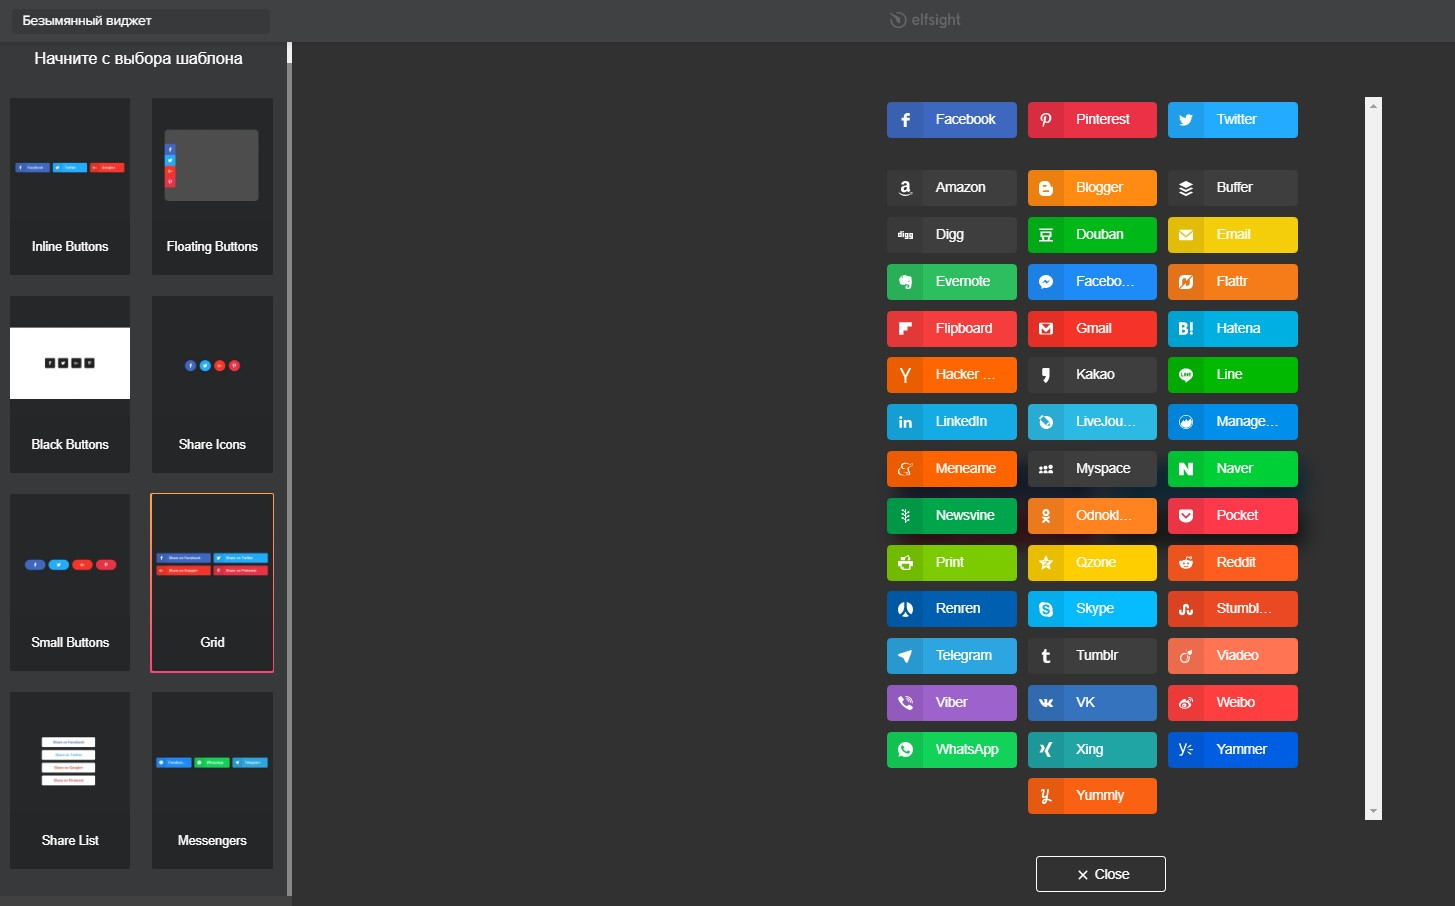Click the Naver N icon
The height and width of the screenshot is (906, 1455).
[x=1186, y=469]
